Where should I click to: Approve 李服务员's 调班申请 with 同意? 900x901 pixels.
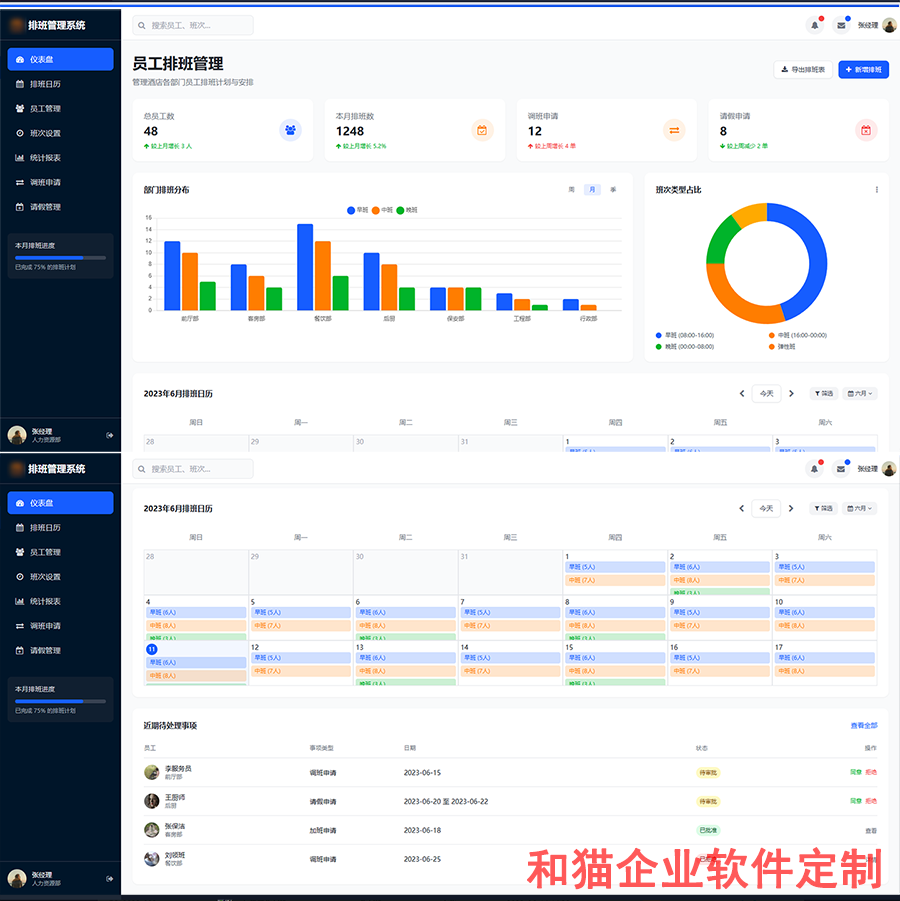[x=856, y=772]
